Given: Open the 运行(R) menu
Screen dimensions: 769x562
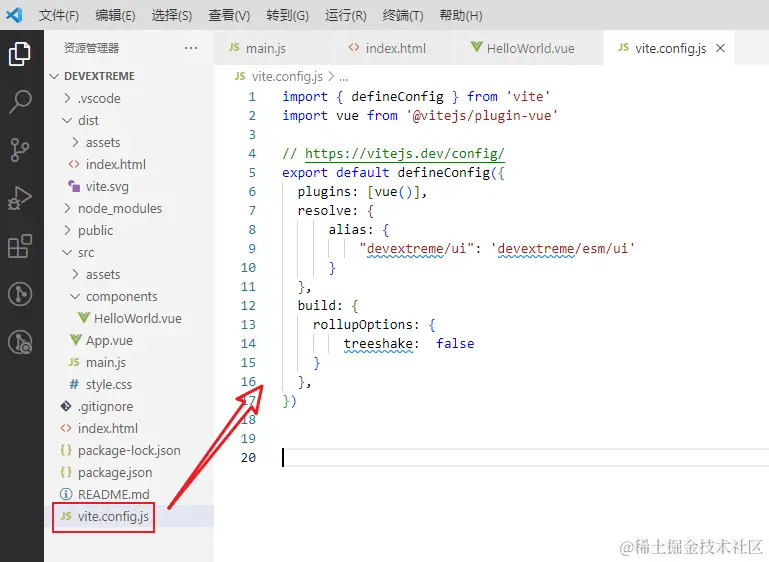Looking at the screenshot, I should tap(345, 16).
